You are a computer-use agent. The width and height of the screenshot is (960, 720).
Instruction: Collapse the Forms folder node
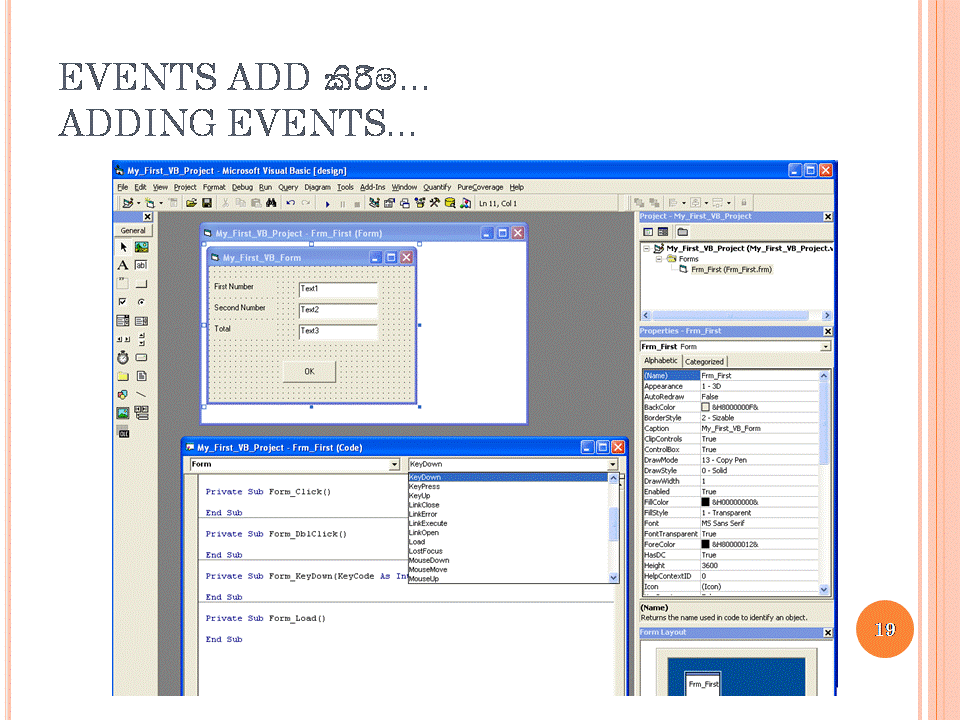(x=659, y=259)
